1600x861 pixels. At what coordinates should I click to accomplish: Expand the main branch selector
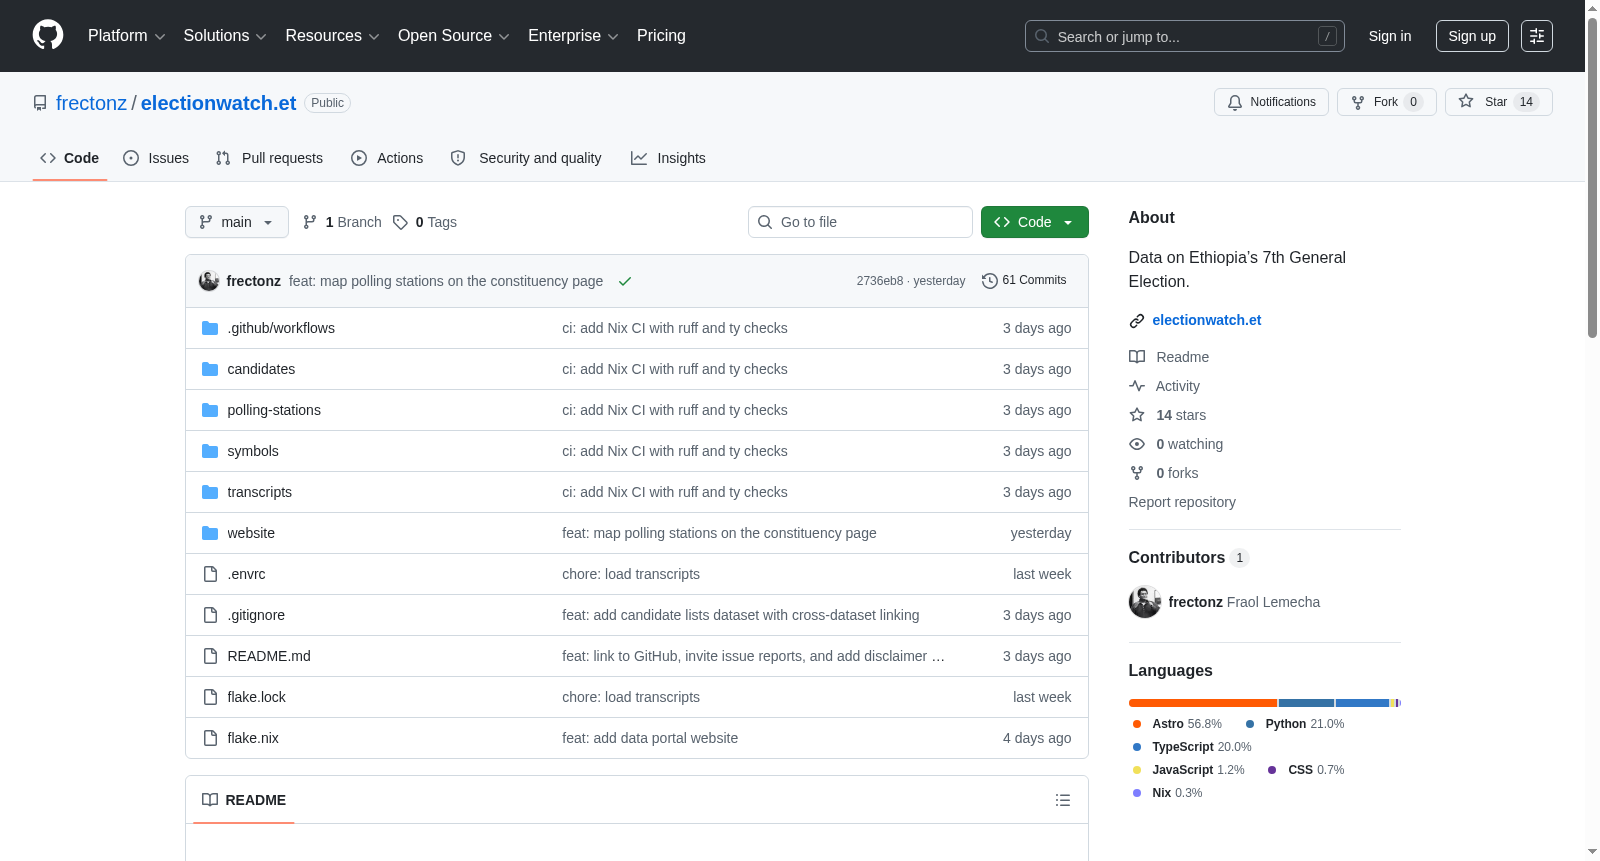237,222
